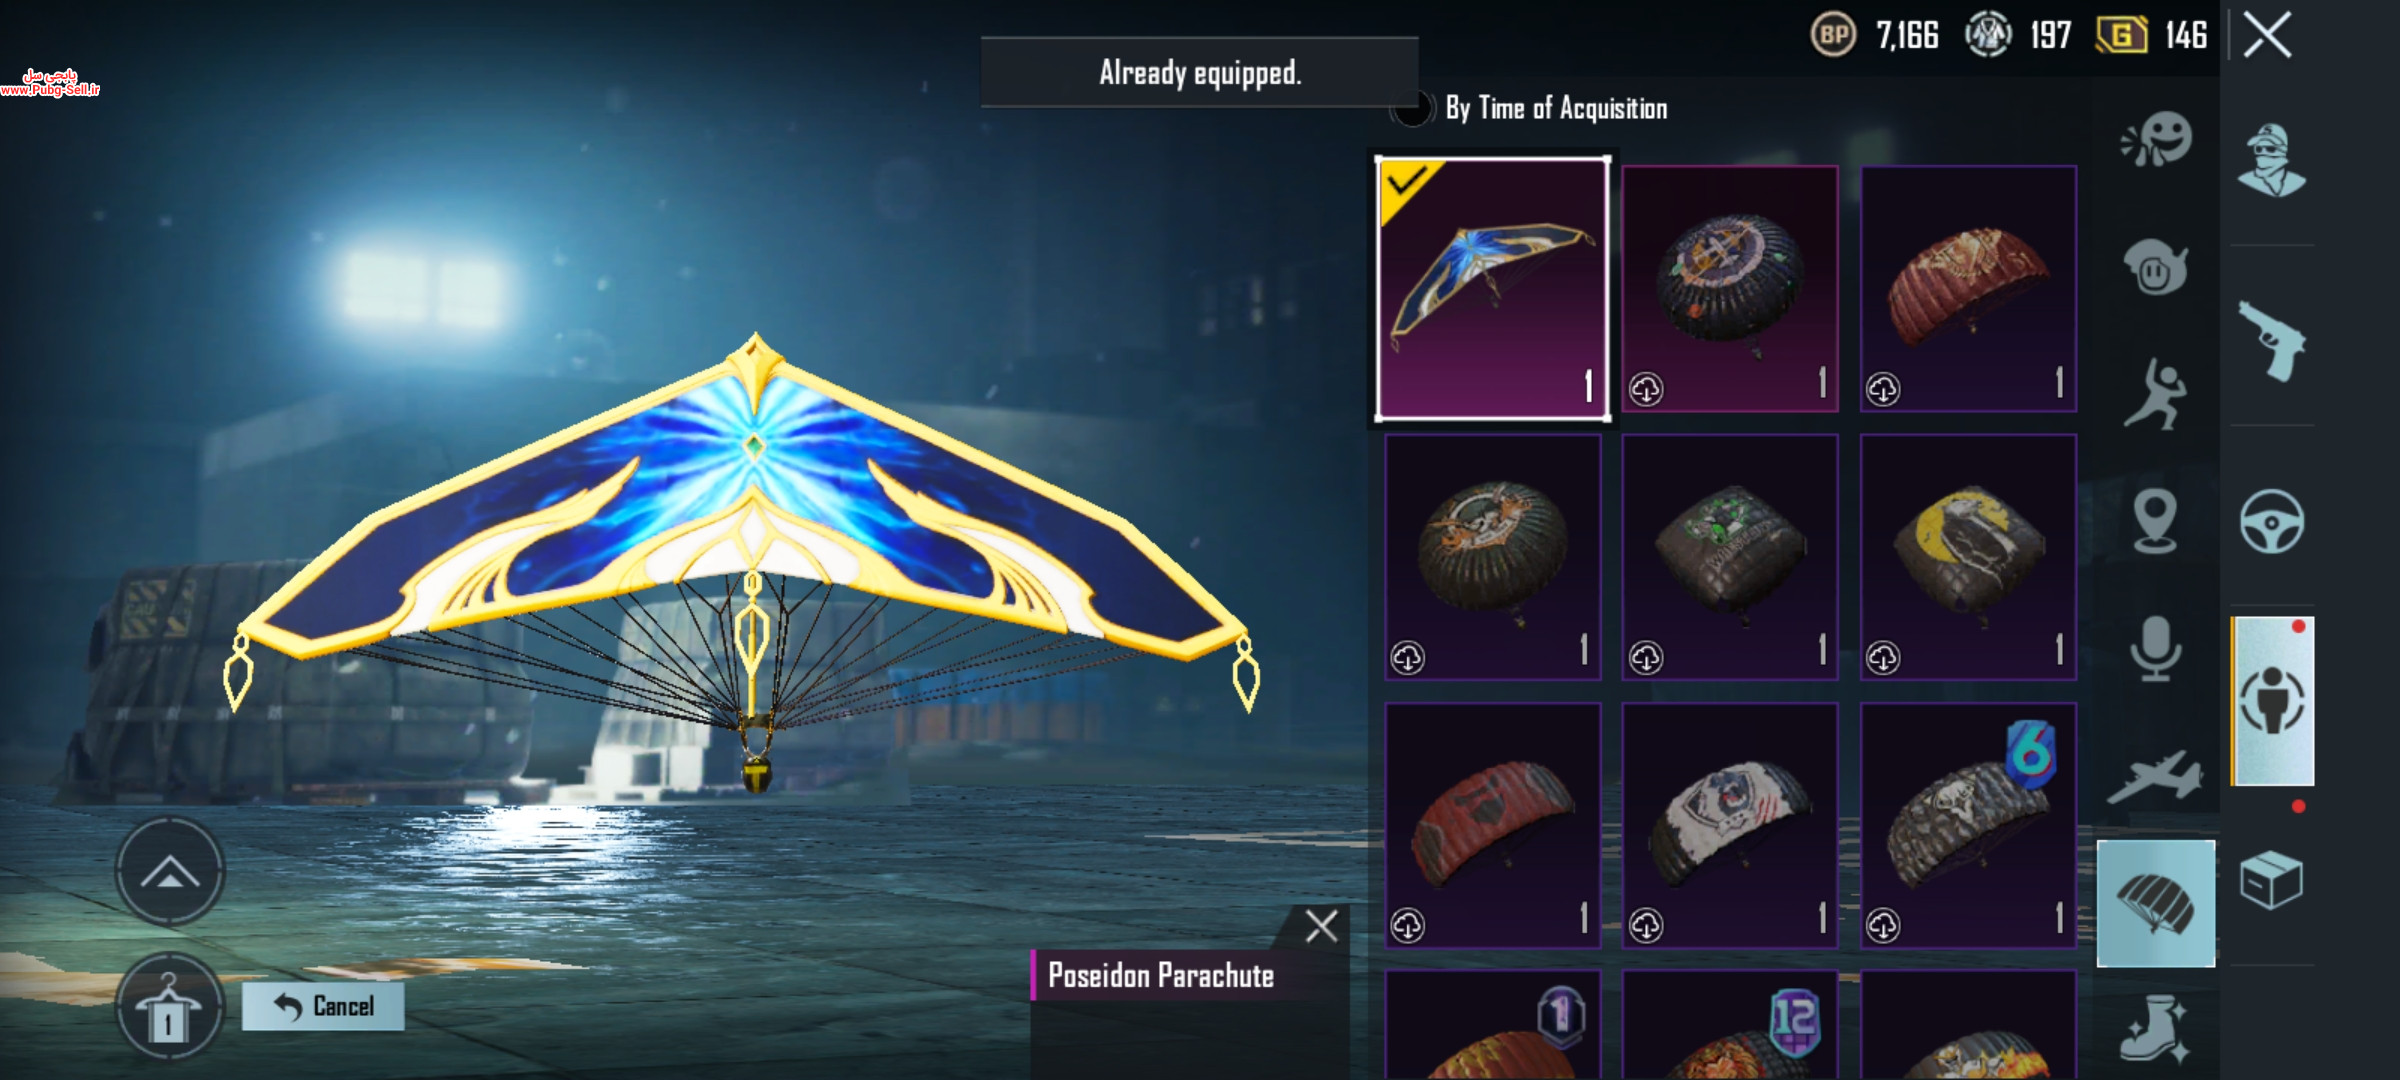Open the G gold currency icon

click(2121, 36)
